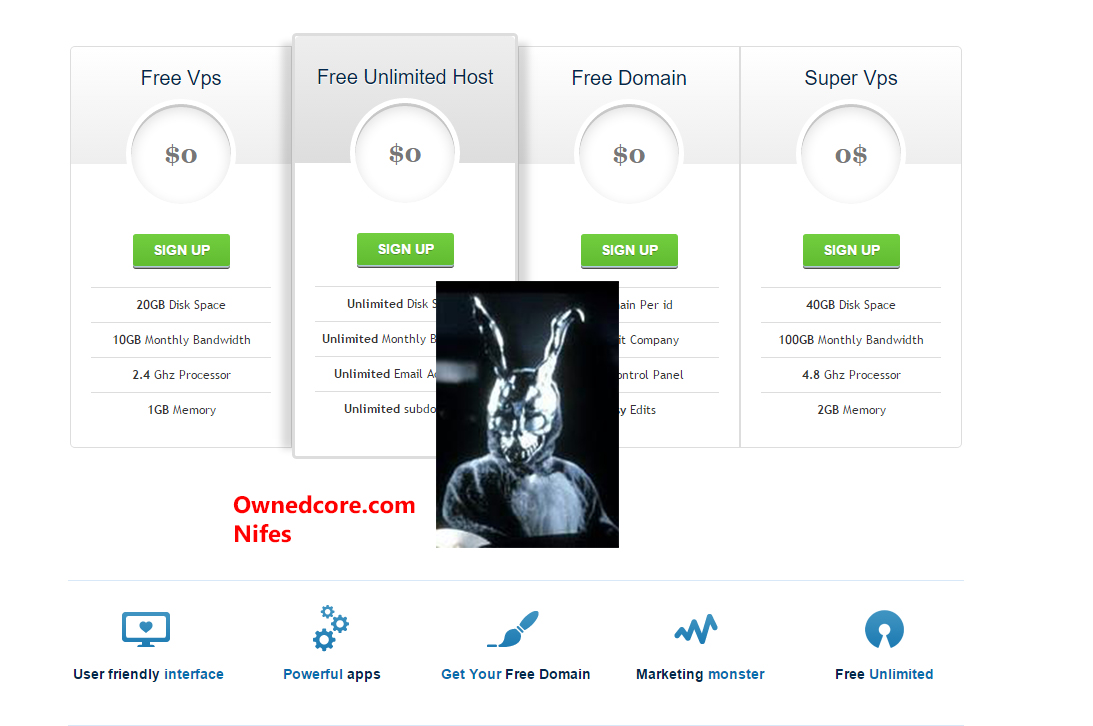Open the Free Unlimited link
1093x726 pixels.
884,674
